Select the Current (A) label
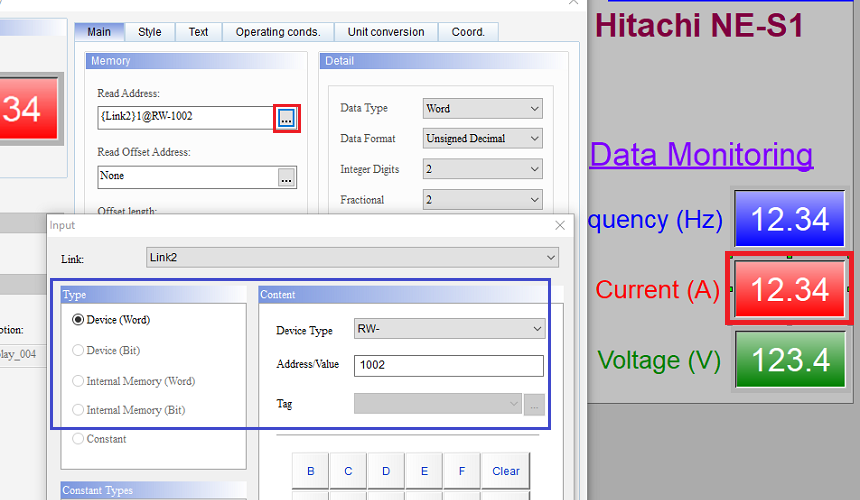This screenshot has width=860, height=500. click(658, 289)
